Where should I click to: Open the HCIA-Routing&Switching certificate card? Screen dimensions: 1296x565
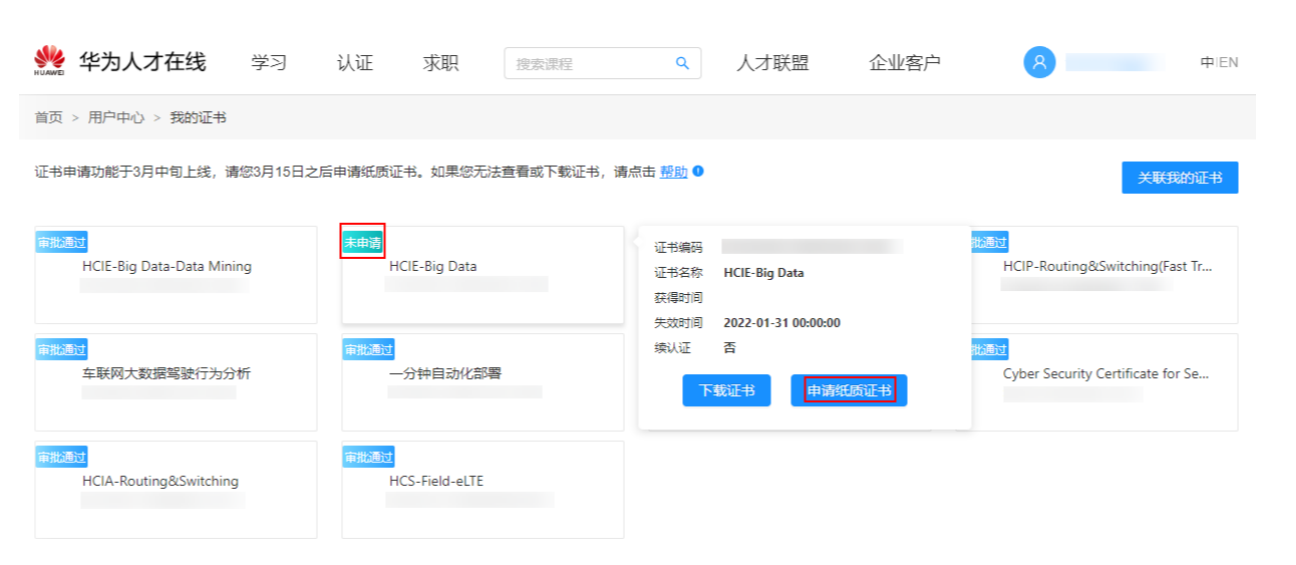pos(176,490)
